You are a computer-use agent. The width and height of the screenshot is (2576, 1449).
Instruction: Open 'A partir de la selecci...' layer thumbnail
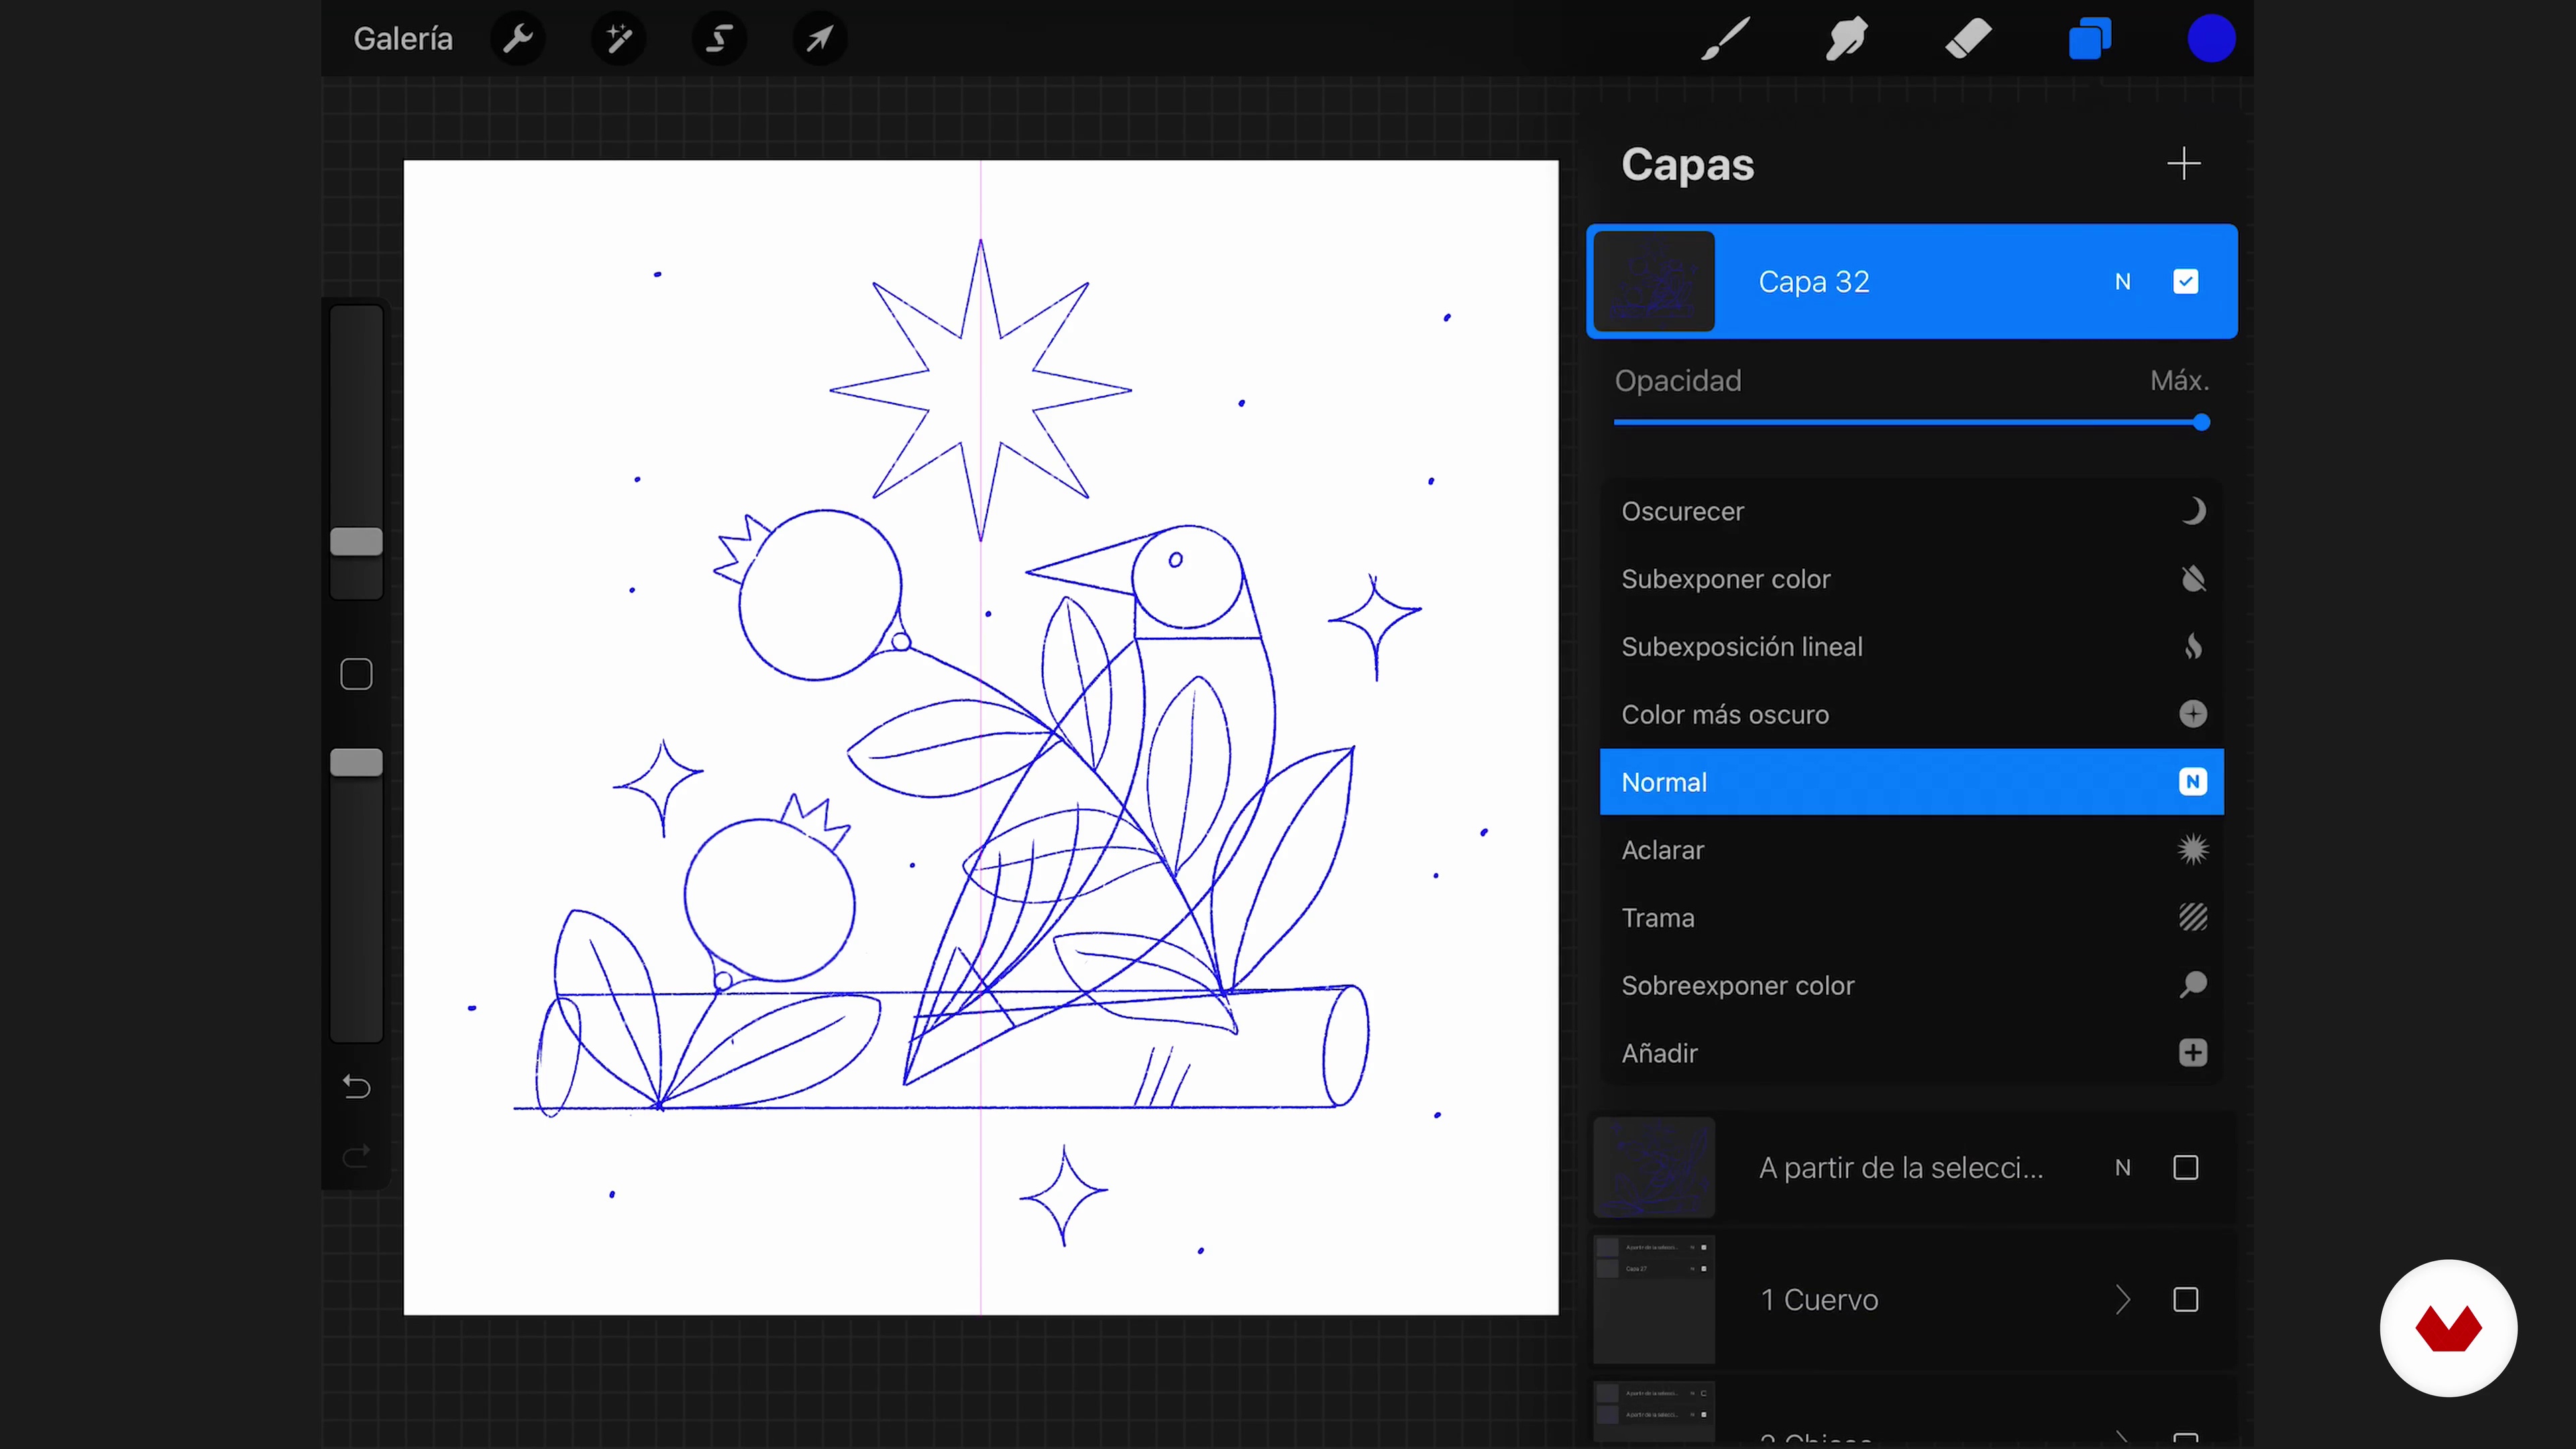(x=1654, y=1168)
